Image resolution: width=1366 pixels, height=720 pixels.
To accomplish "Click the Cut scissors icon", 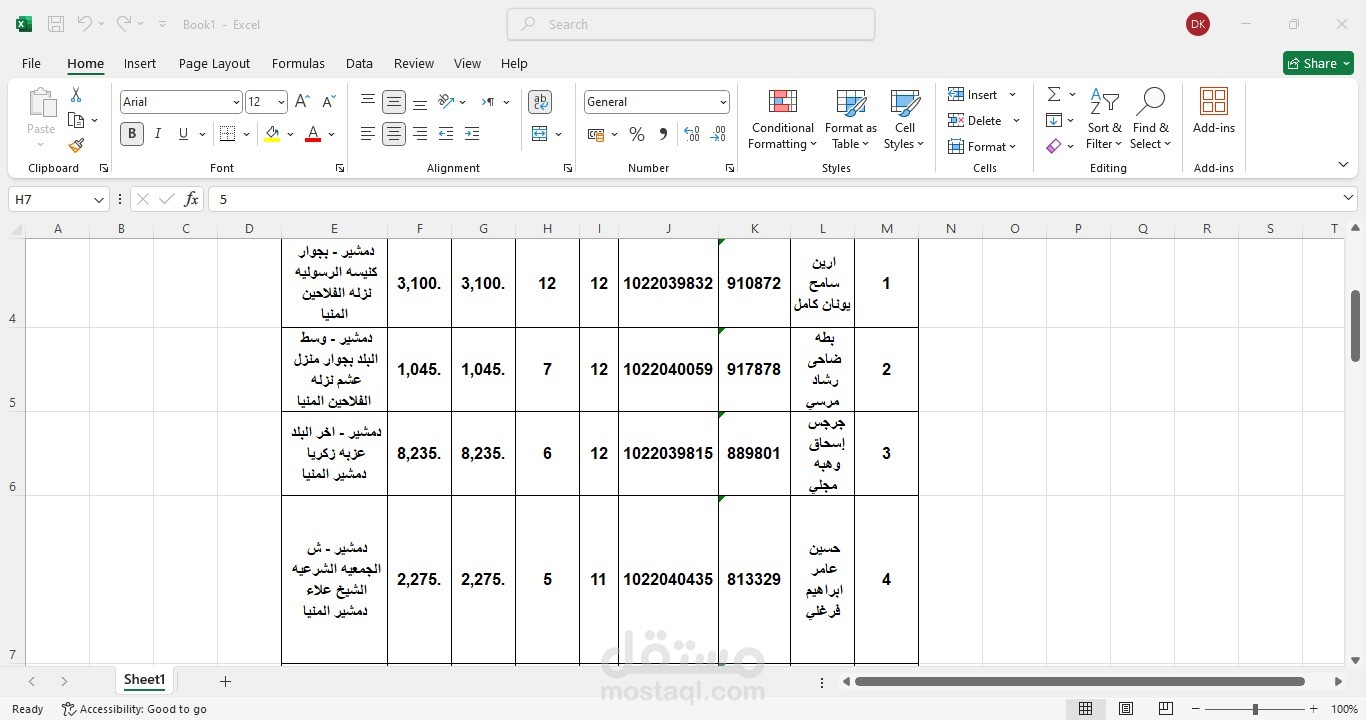I will click(76, 95).
